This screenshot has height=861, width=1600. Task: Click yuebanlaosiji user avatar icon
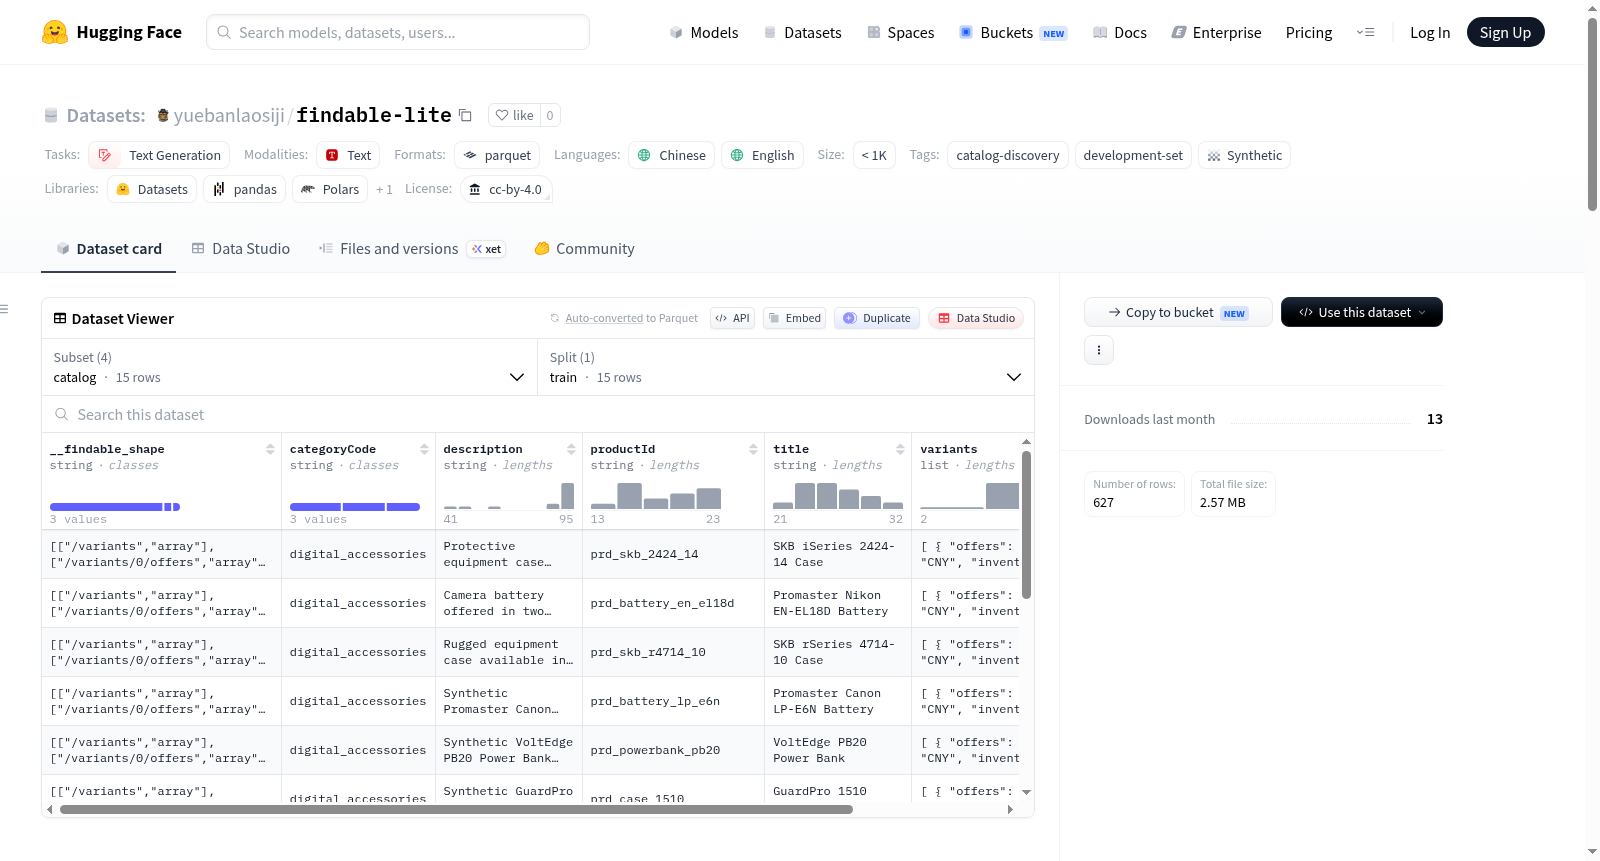click(x=163, y=115)
